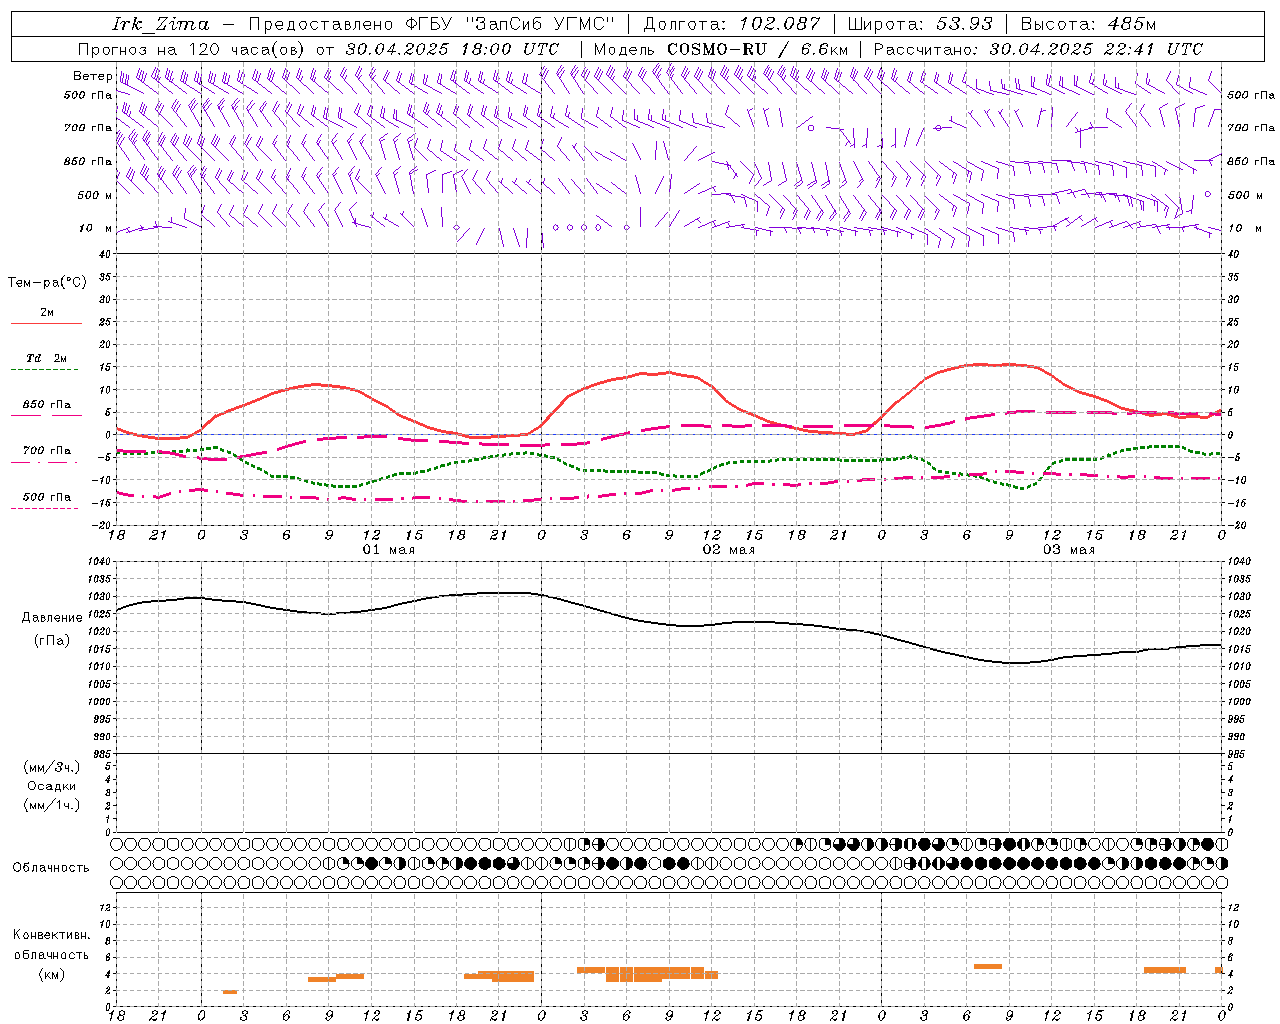Click the Td 2м dew point legend entry
1280x1024 pixels.
[x=46, y=358]
